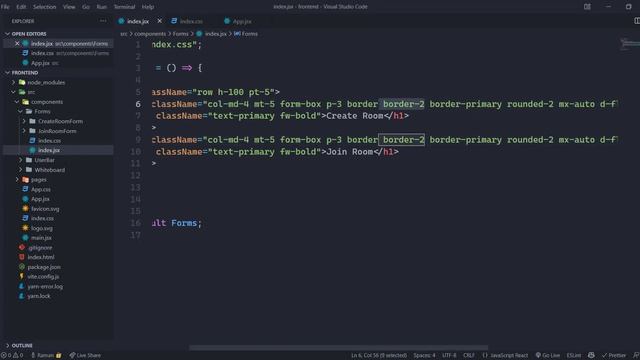Change end of line sequence CRLF
This screenshot has height=360, width=640.
coord(469,356)
